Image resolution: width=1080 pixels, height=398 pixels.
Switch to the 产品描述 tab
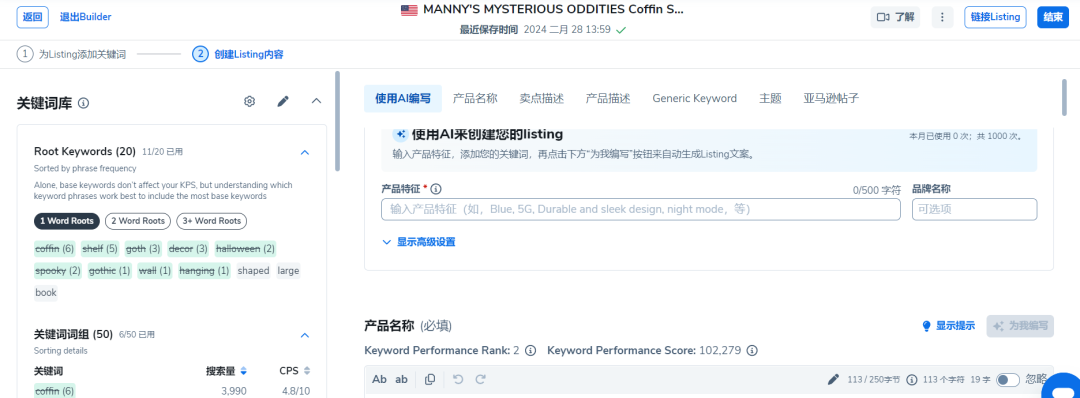pos(608,98)
